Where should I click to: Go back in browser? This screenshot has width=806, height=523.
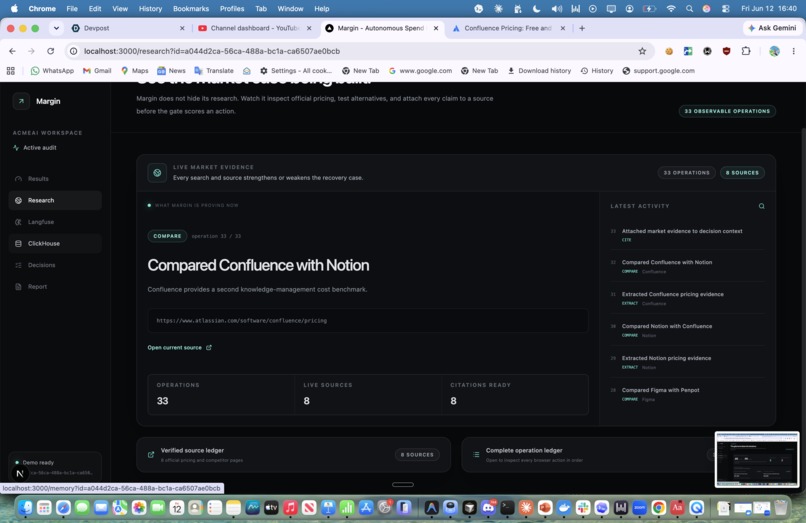tap(12, 51)
